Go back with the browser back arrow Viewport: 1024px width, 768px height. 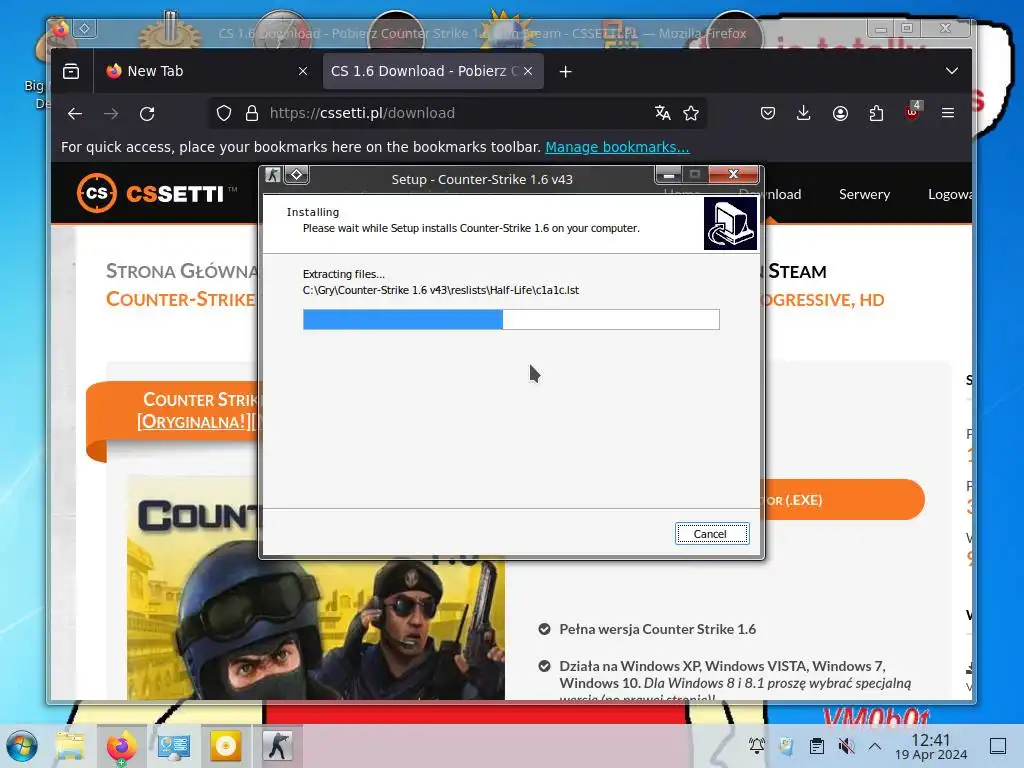coord(75,114)
